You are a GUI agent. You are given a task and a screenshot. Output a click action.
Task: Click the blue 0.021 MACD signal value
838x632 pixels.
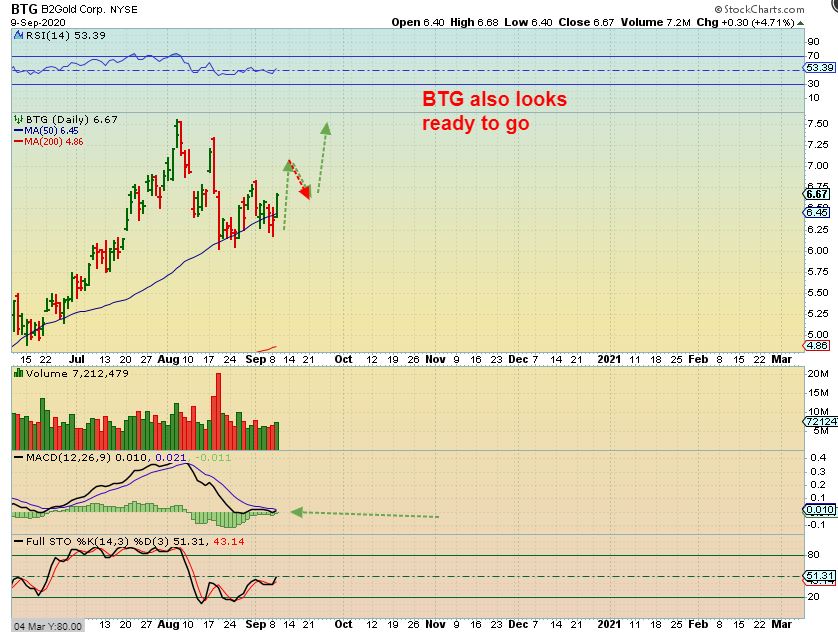170,458
